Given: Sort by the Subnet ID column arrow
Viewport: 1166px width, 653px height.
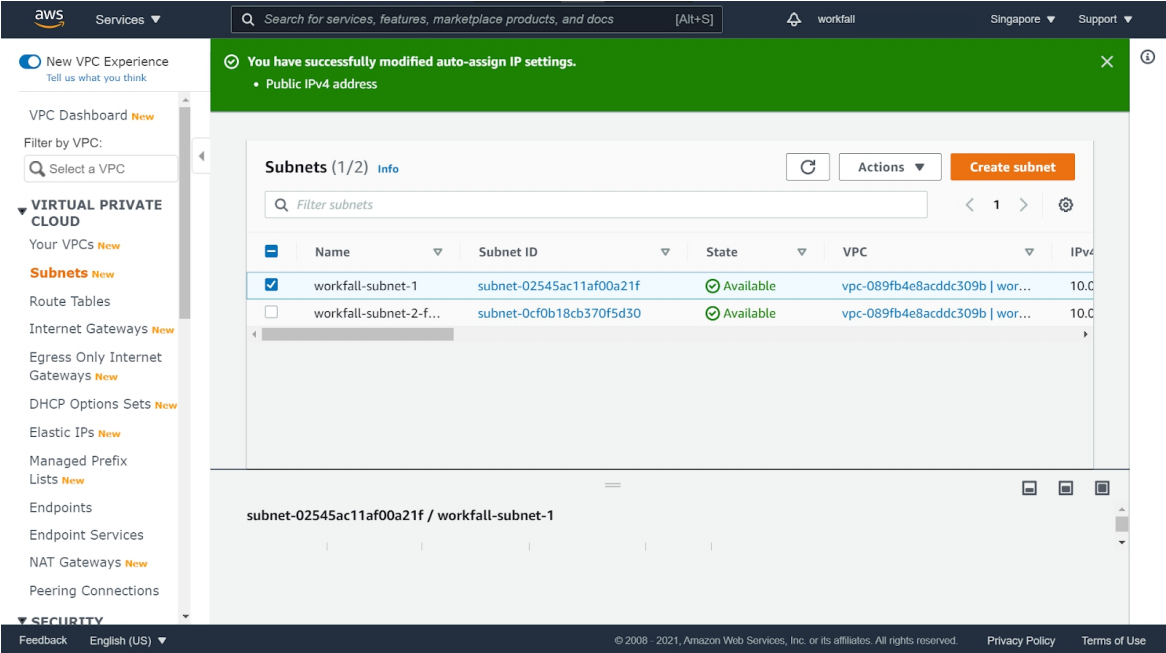Looking at the screenshot, I should pos(666,252).
